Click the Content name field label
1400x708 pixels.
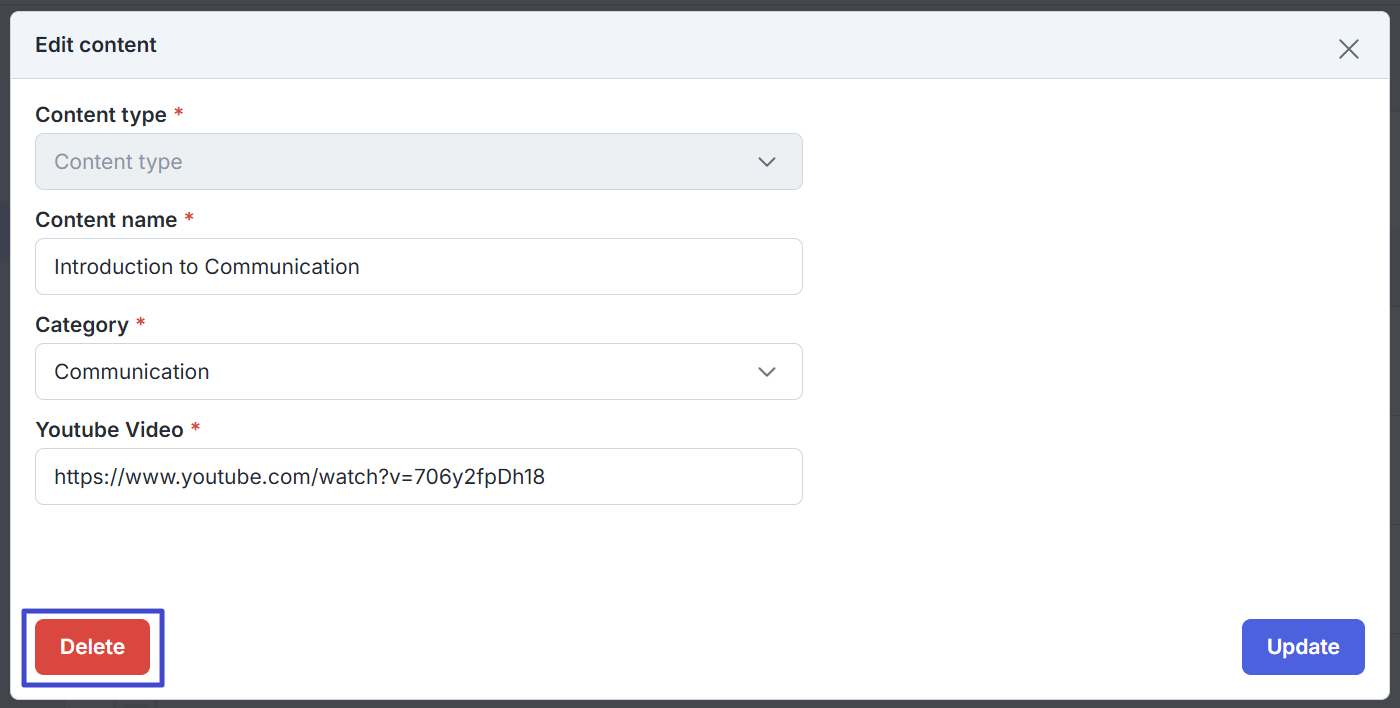(106, 220)
